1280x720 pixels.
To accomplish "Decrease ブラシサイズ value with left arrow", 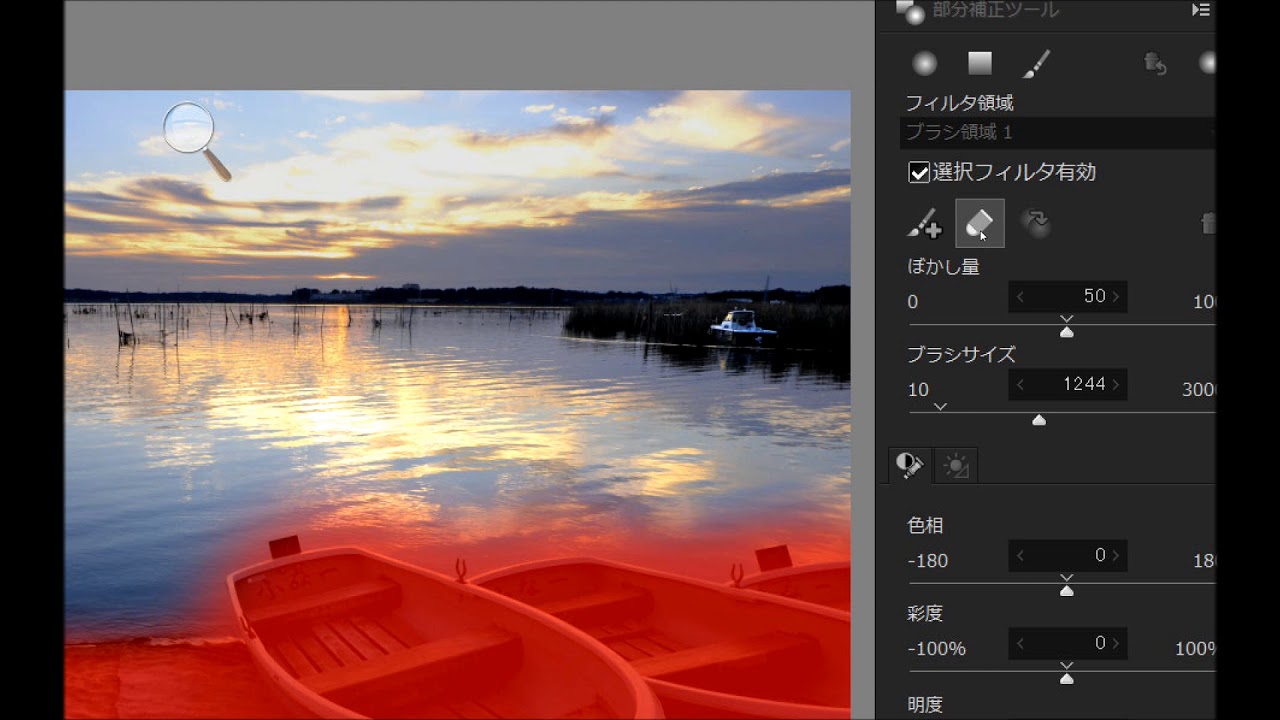I will point(1020,385).
